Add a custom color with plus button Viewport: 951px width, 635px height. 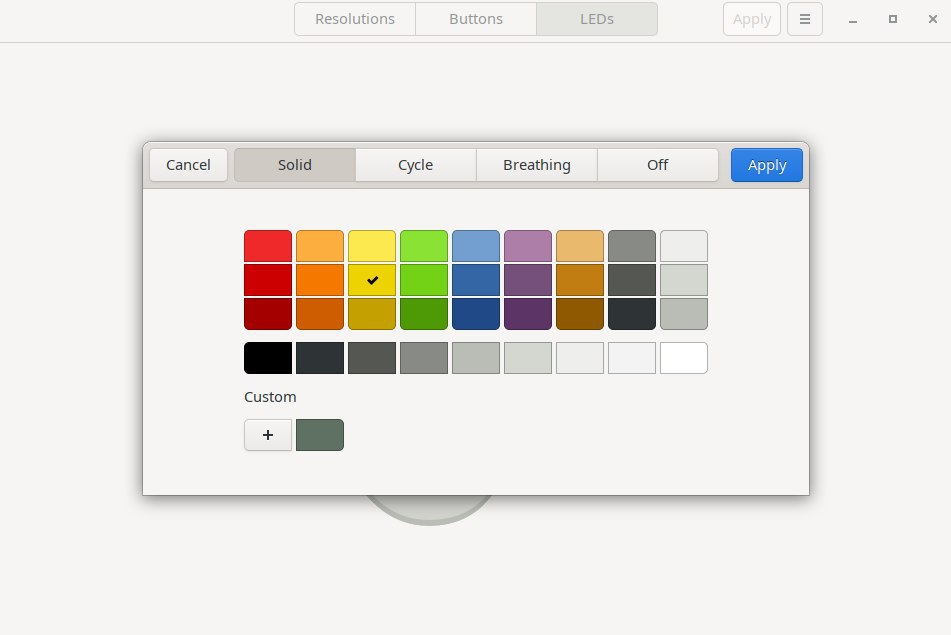click(268, 435)
